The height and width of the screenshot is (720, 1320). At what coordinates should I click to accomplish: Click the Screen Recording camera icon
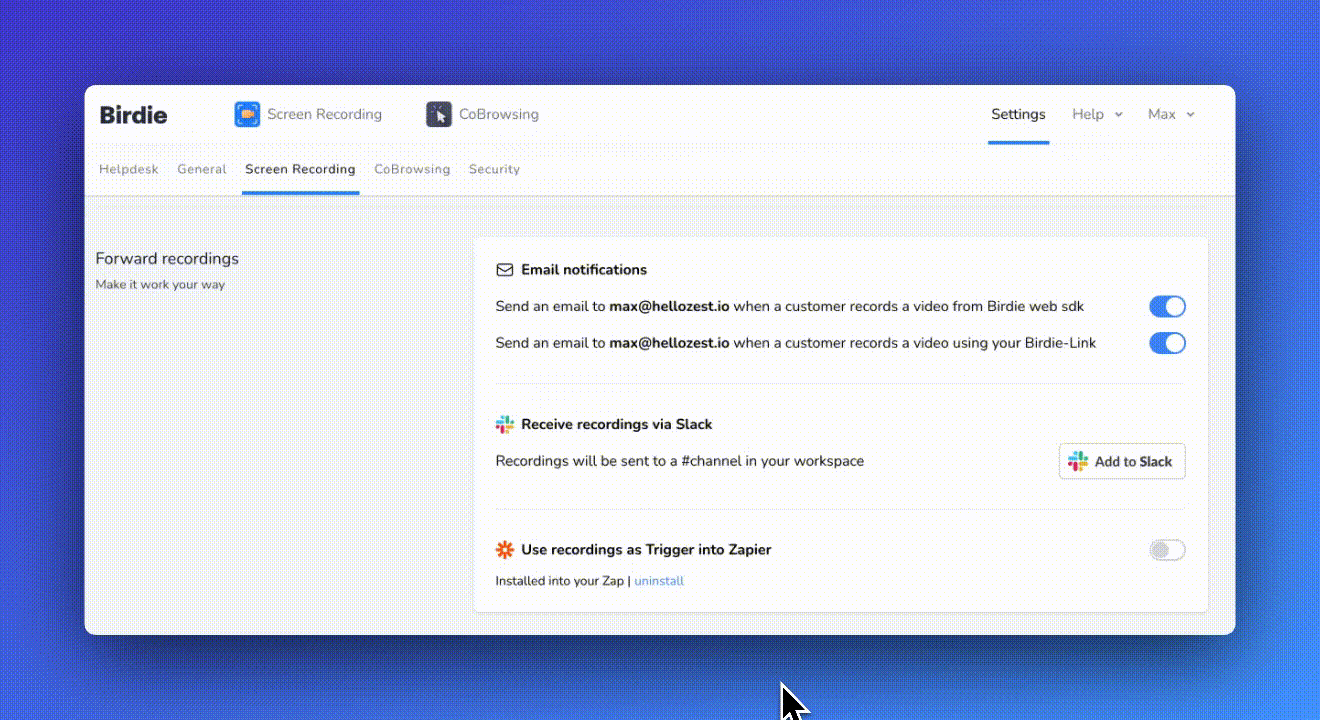(x=247, y=114)
